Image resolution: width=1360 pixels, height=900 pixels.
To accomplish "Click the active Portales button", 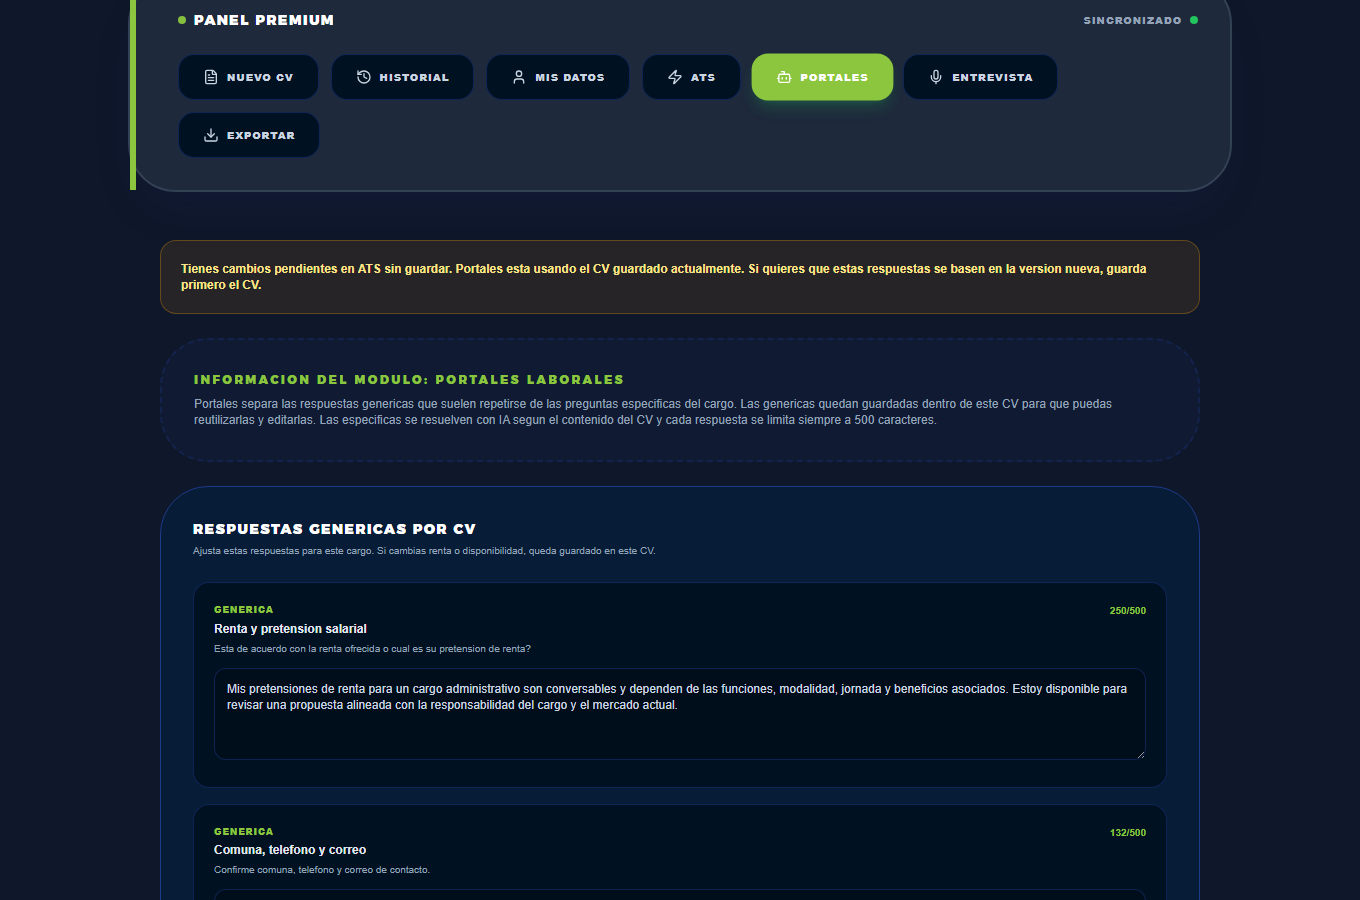I will 822,77.
